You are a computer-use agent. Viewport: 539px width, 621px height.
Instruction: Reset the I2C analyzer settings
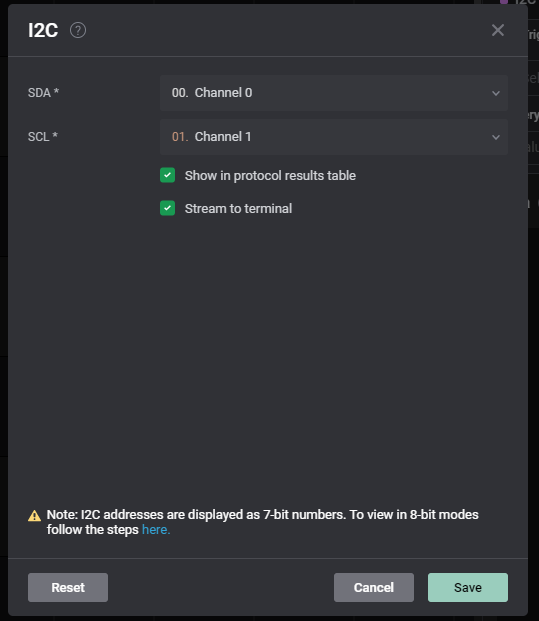(68, 587)
